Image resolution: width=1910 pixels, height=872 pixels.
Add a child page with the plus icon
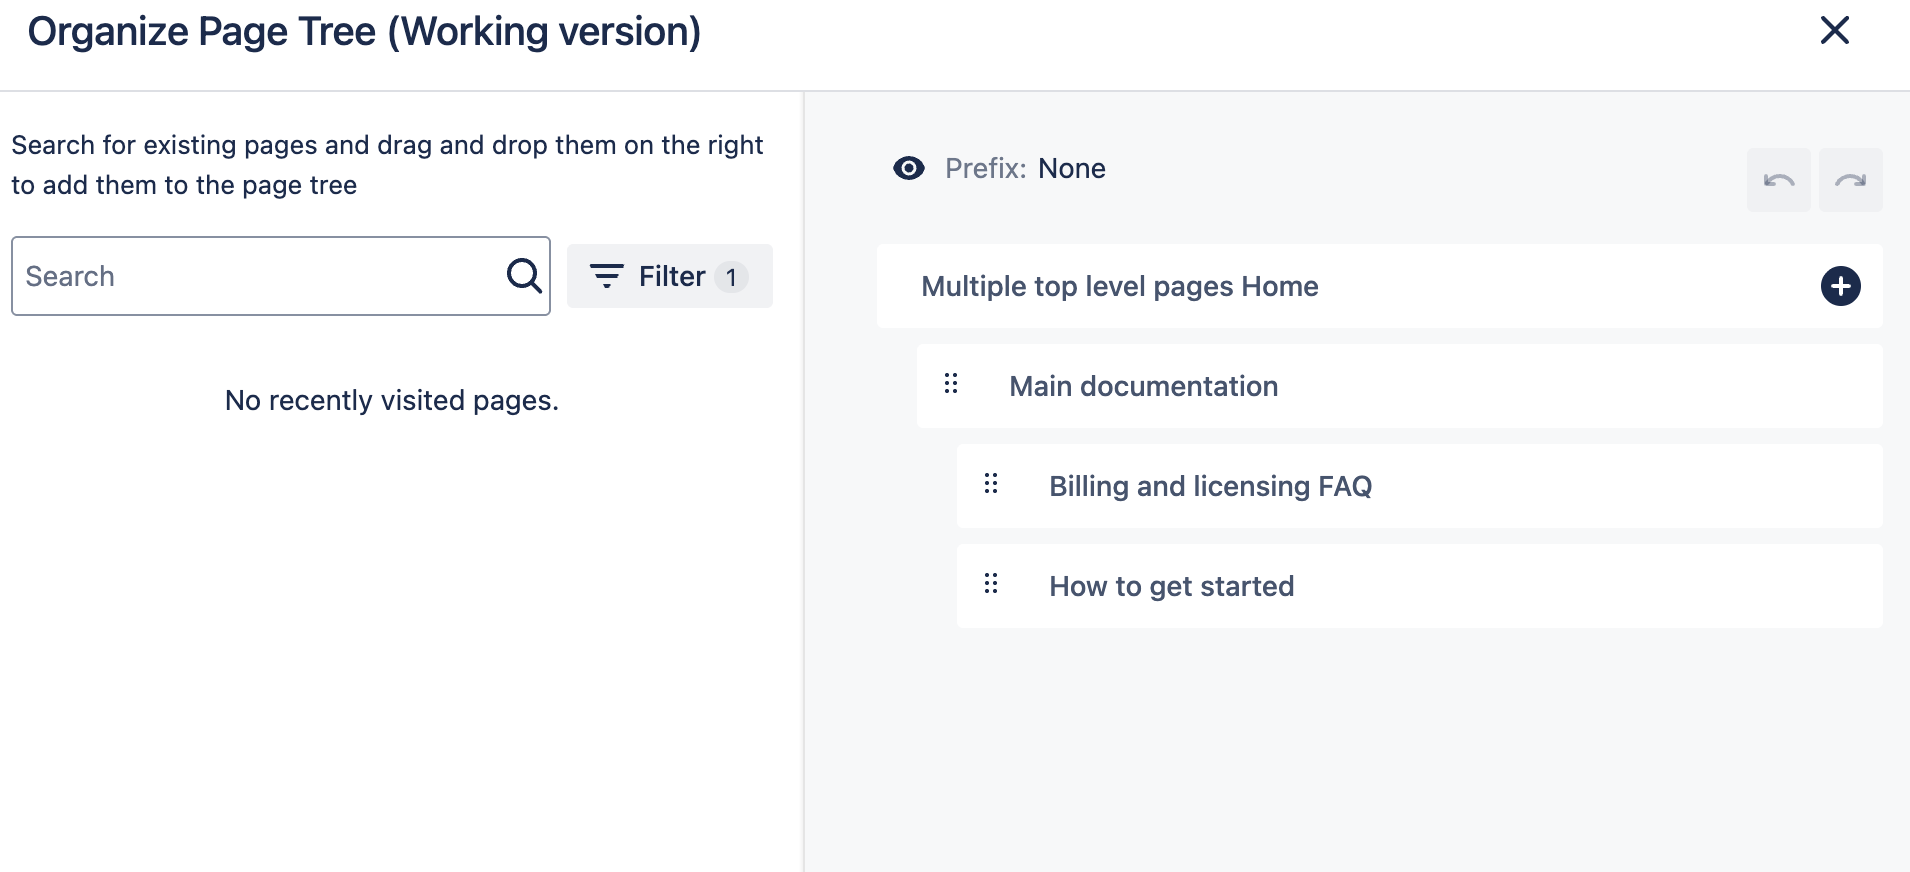(1840, 286)
